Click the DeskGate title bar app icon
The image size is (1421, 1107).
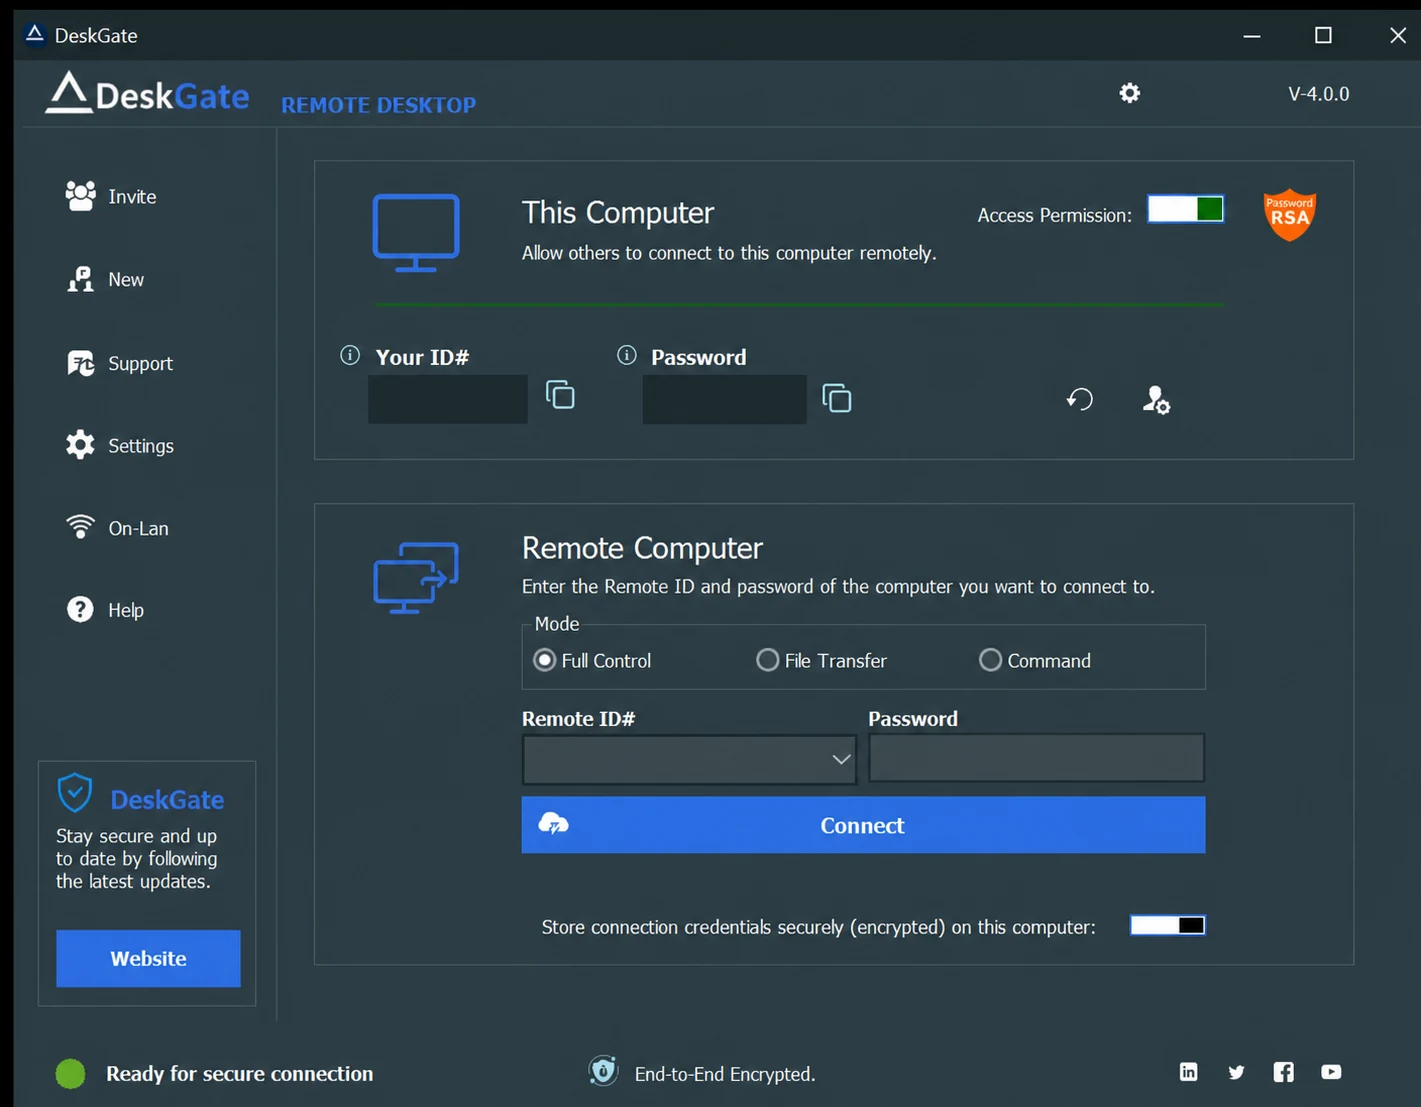click(35, 35)
